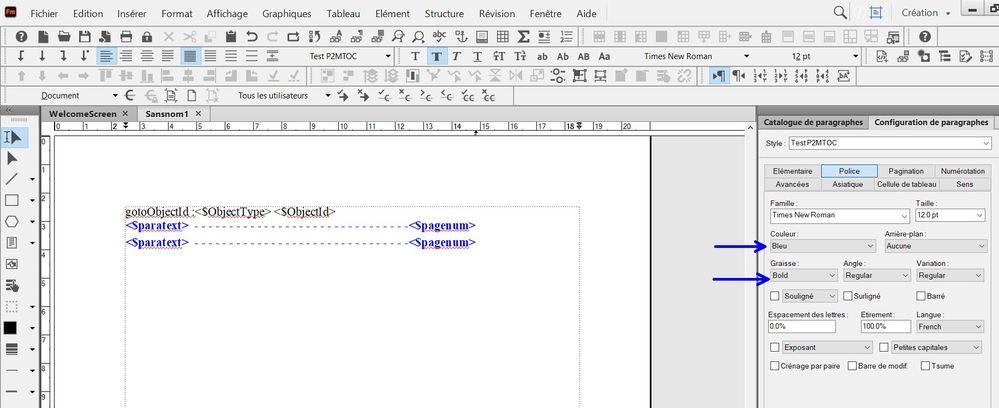Select the Polygon hexagon tool
Viewport: 999px width, 408px height.
[x=11, y=221]
